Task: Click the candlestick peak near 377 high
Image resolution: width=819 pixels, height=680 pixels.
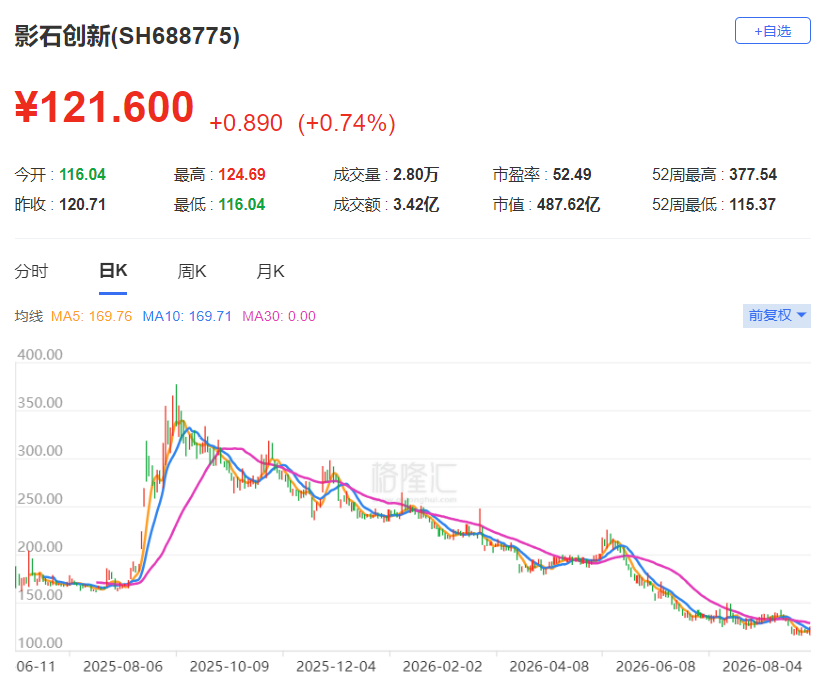Action: (176, 402)
